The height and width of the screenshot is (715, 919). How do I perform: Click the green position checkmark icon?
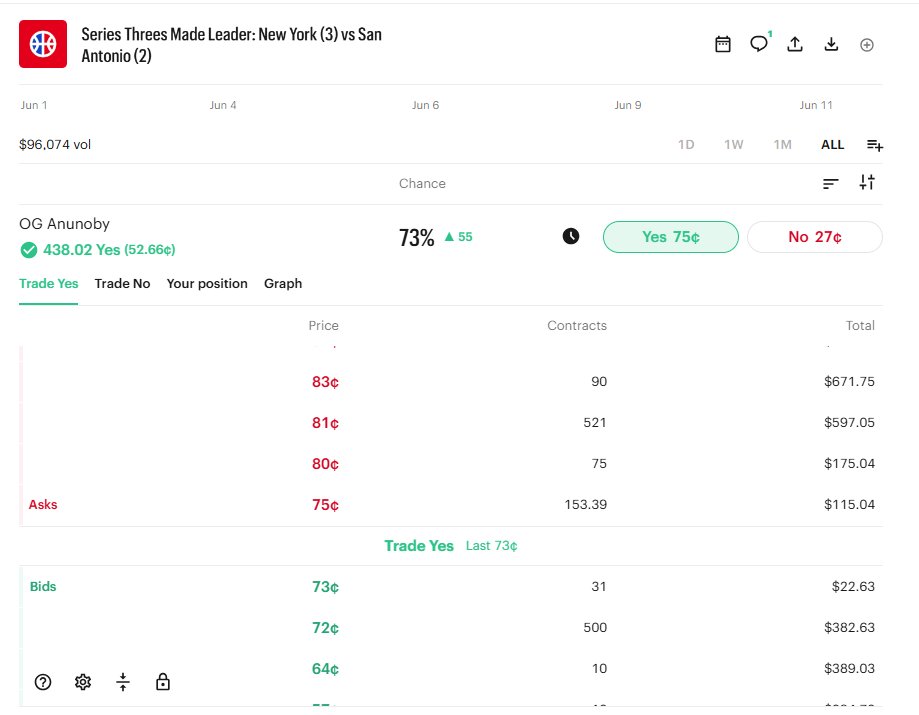click(29, 250)
